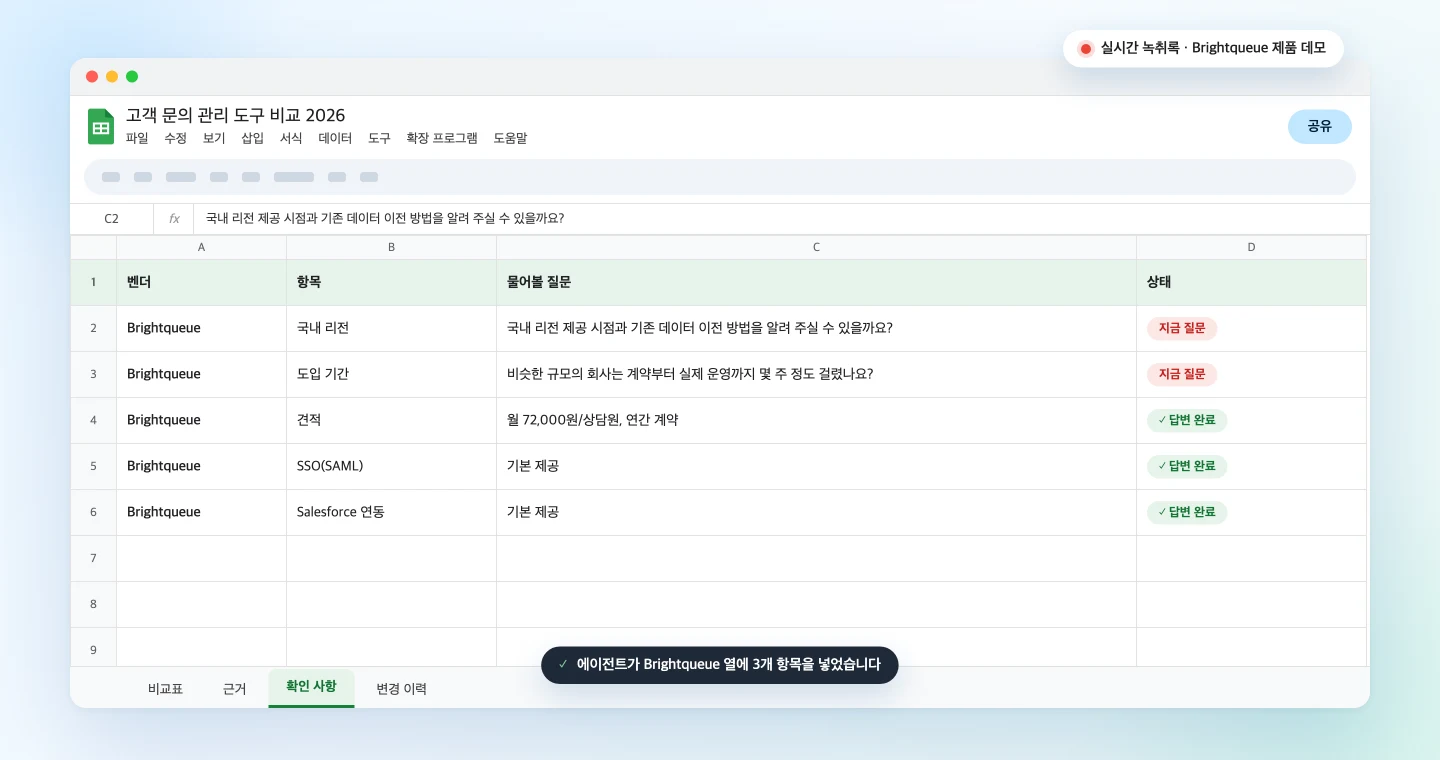This screenshot has height=760, width=1440.
Task: Click the spreadsheet select-all corner box
Action: [94, 247]
